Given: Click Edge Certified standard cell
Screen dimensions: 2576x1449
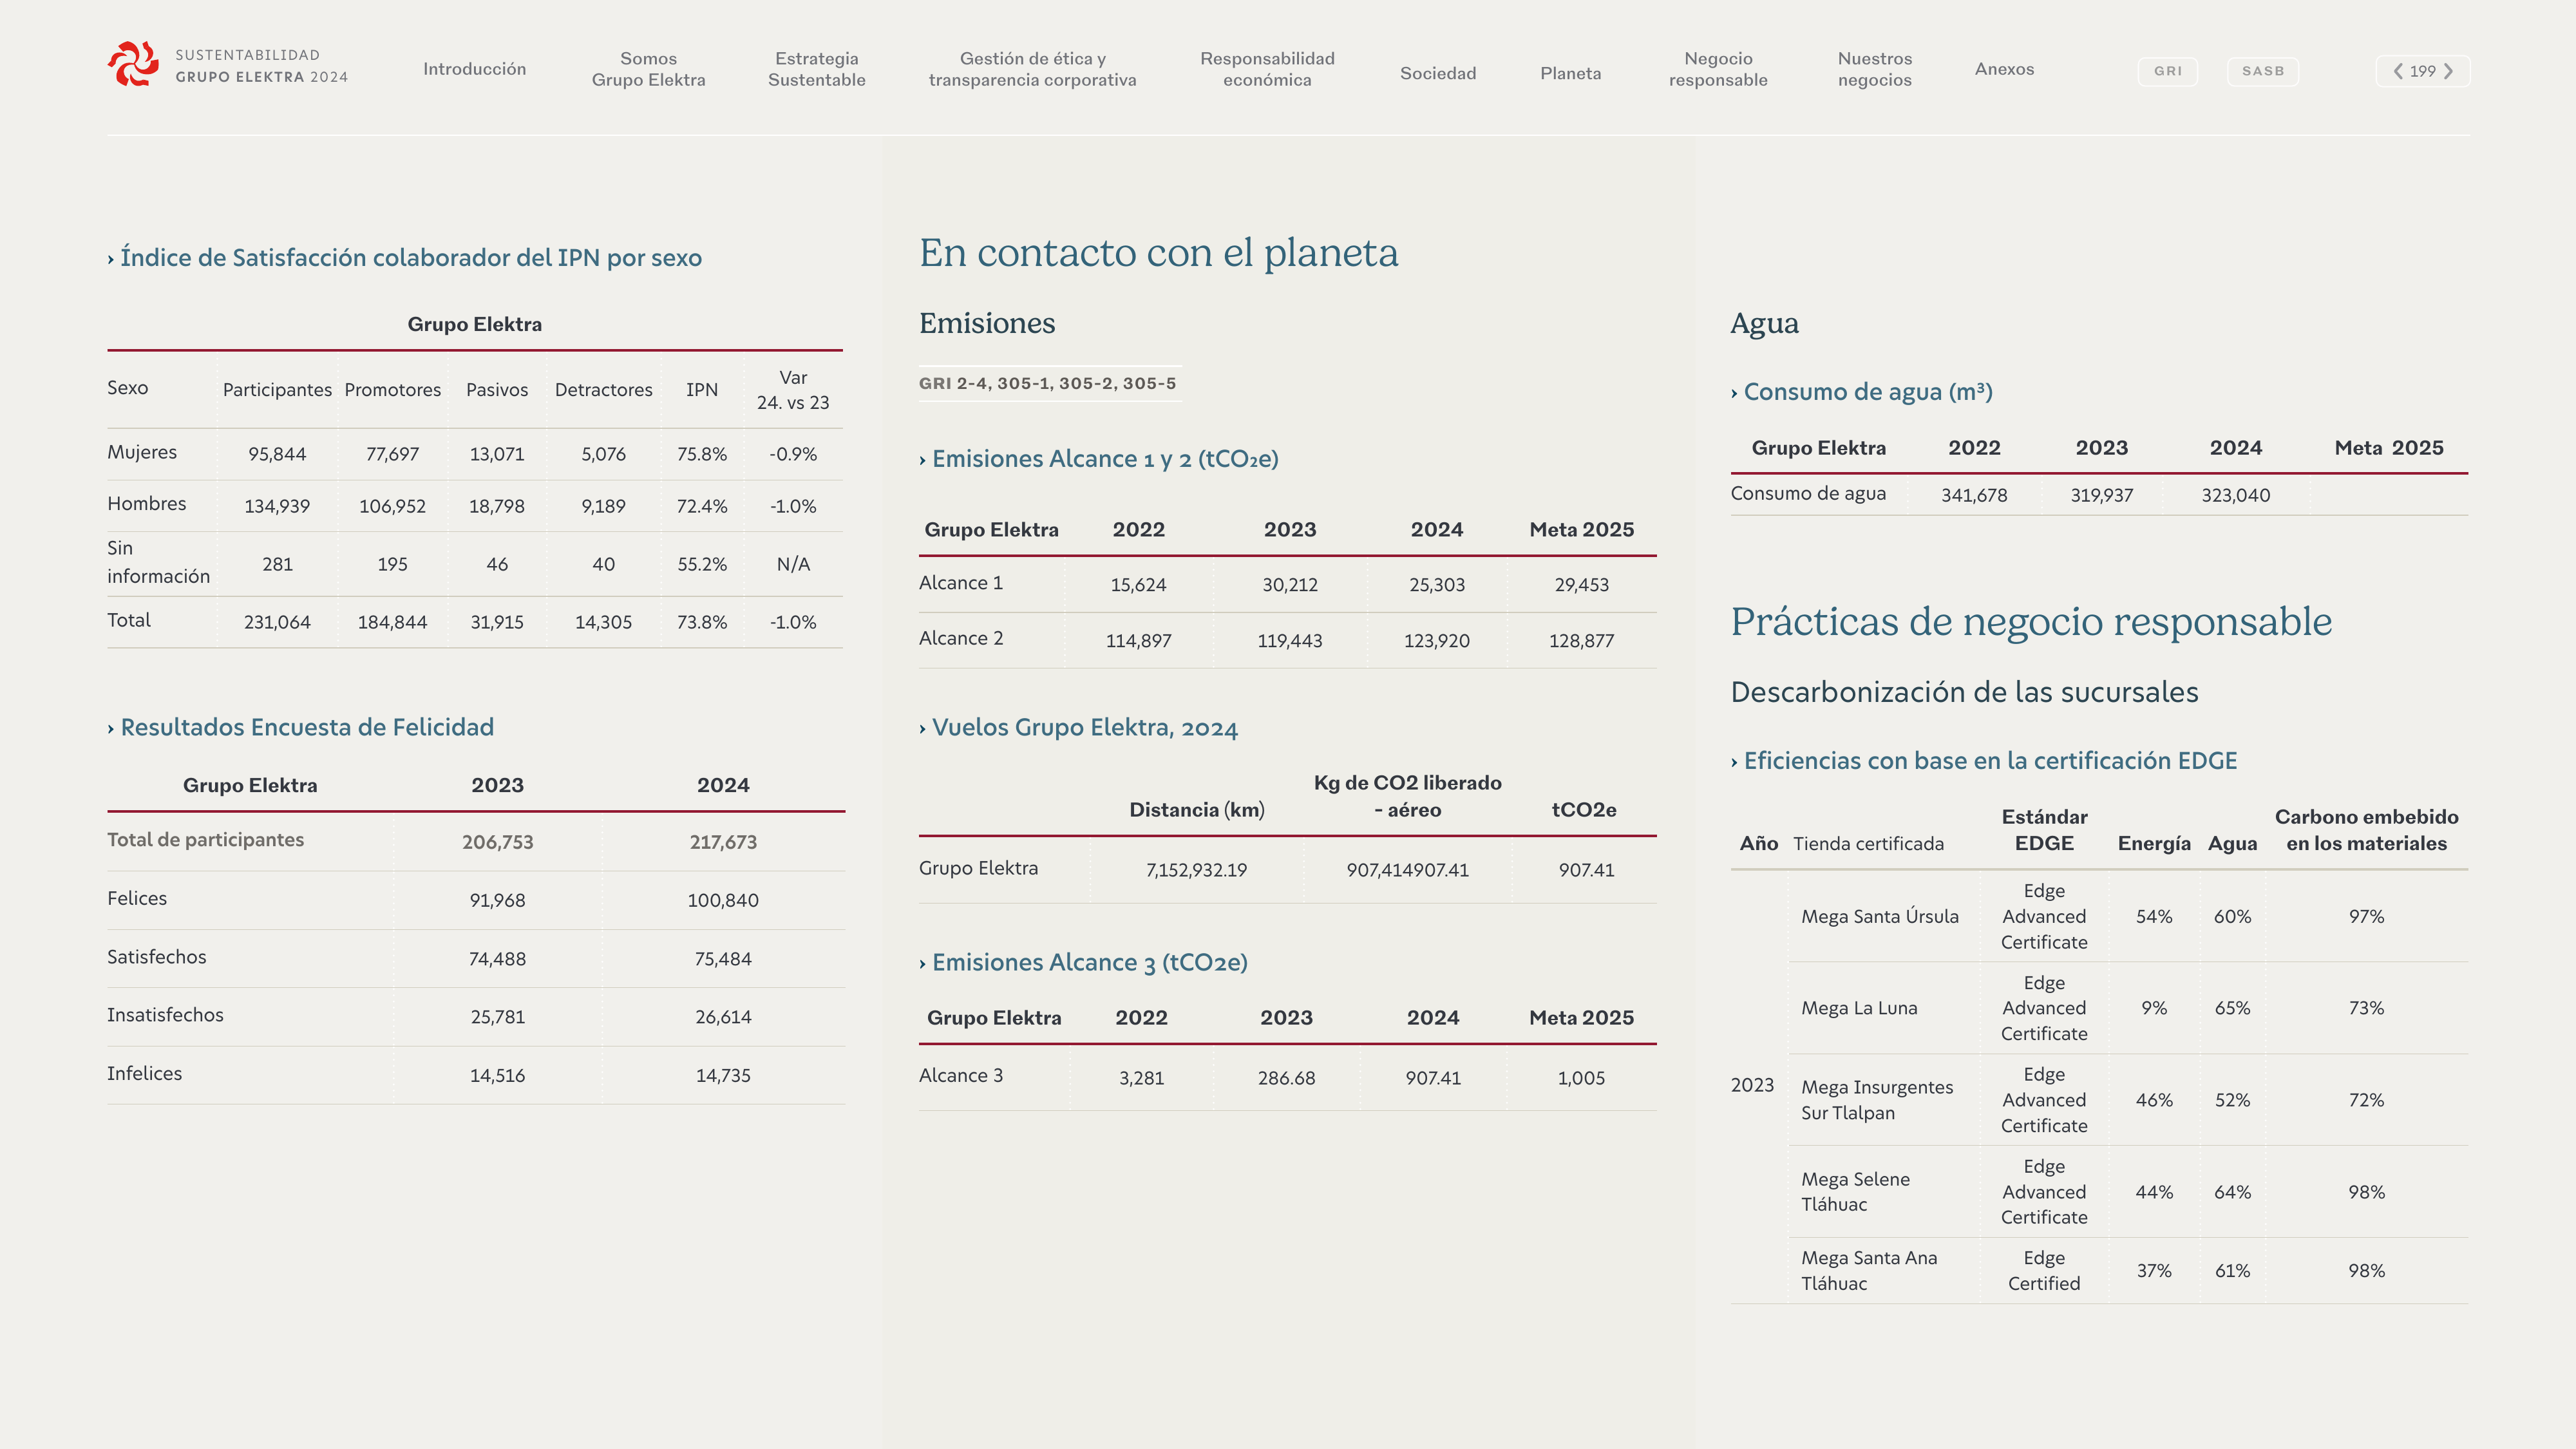Looking at the screenshot, I should 2043,1271.
